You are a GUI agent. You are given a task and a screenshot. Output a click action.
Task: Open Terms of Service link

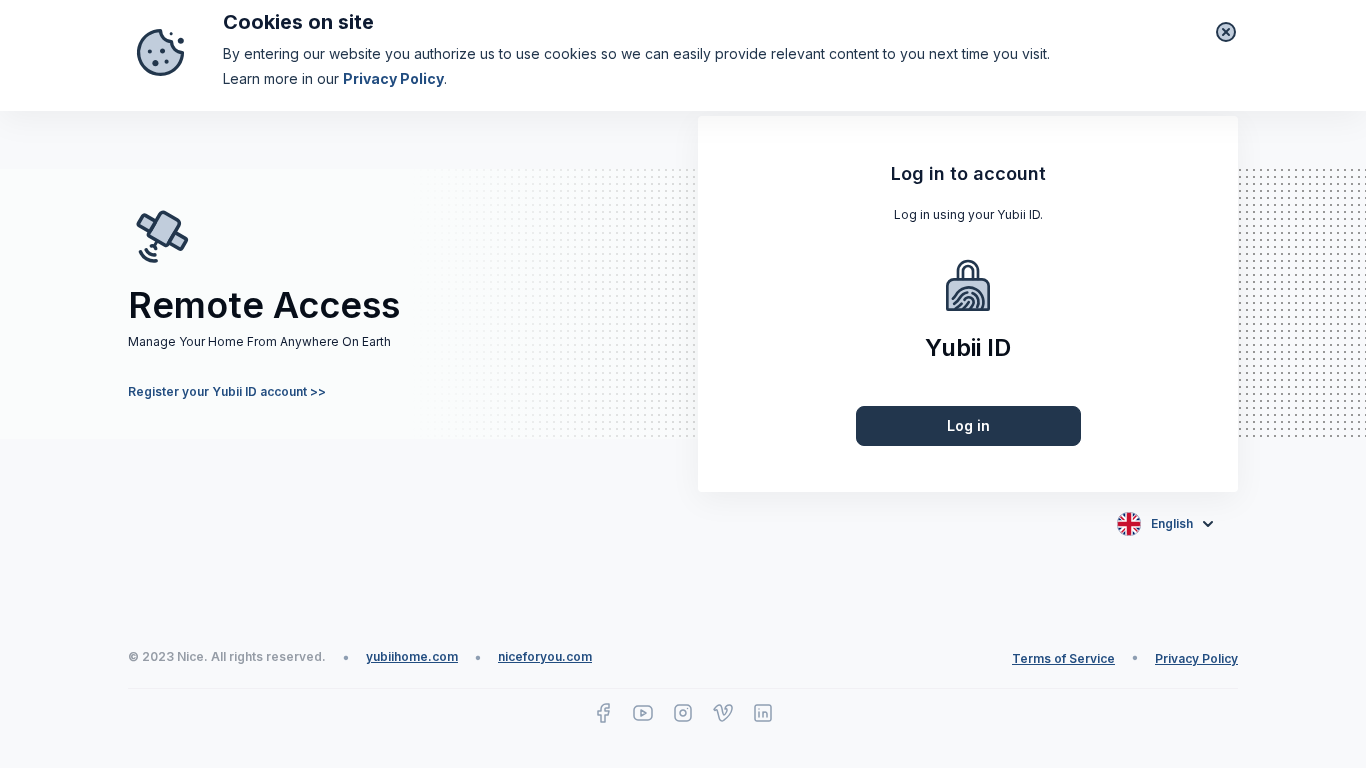pyautogui.click(x=1063, y=659)
